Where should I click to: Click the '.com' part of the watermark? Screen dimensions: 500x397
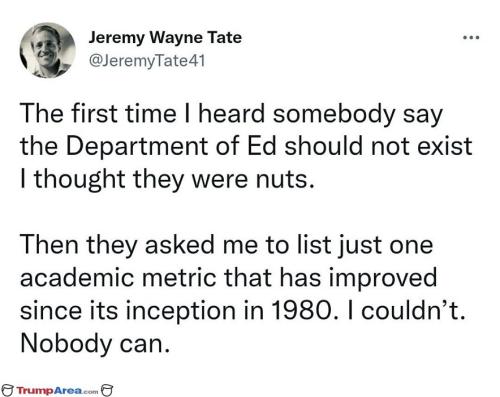[91, 391]
